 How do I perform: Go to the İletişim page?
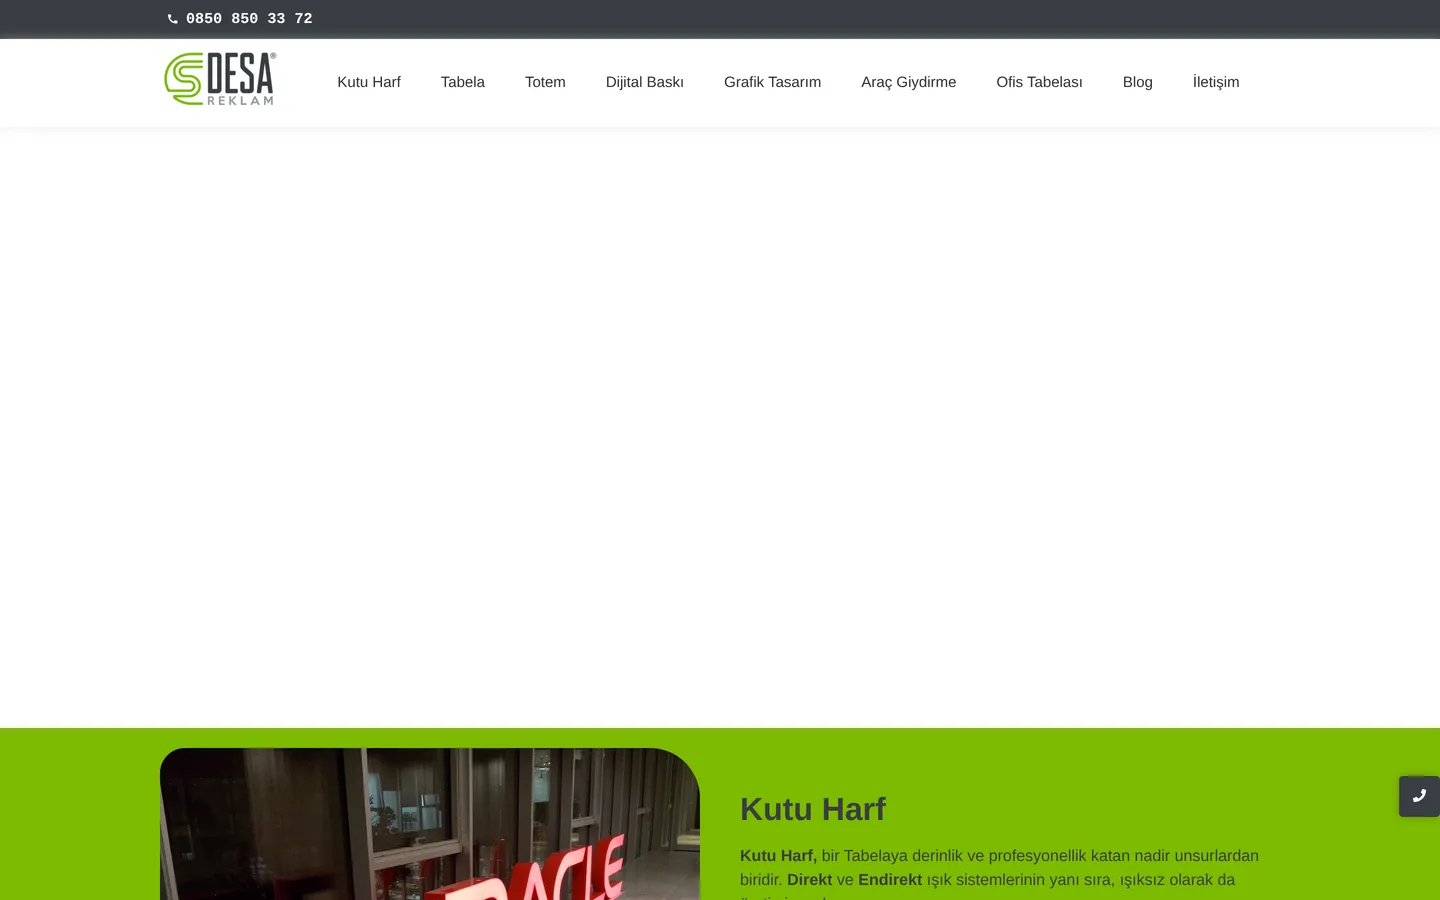1216,82
